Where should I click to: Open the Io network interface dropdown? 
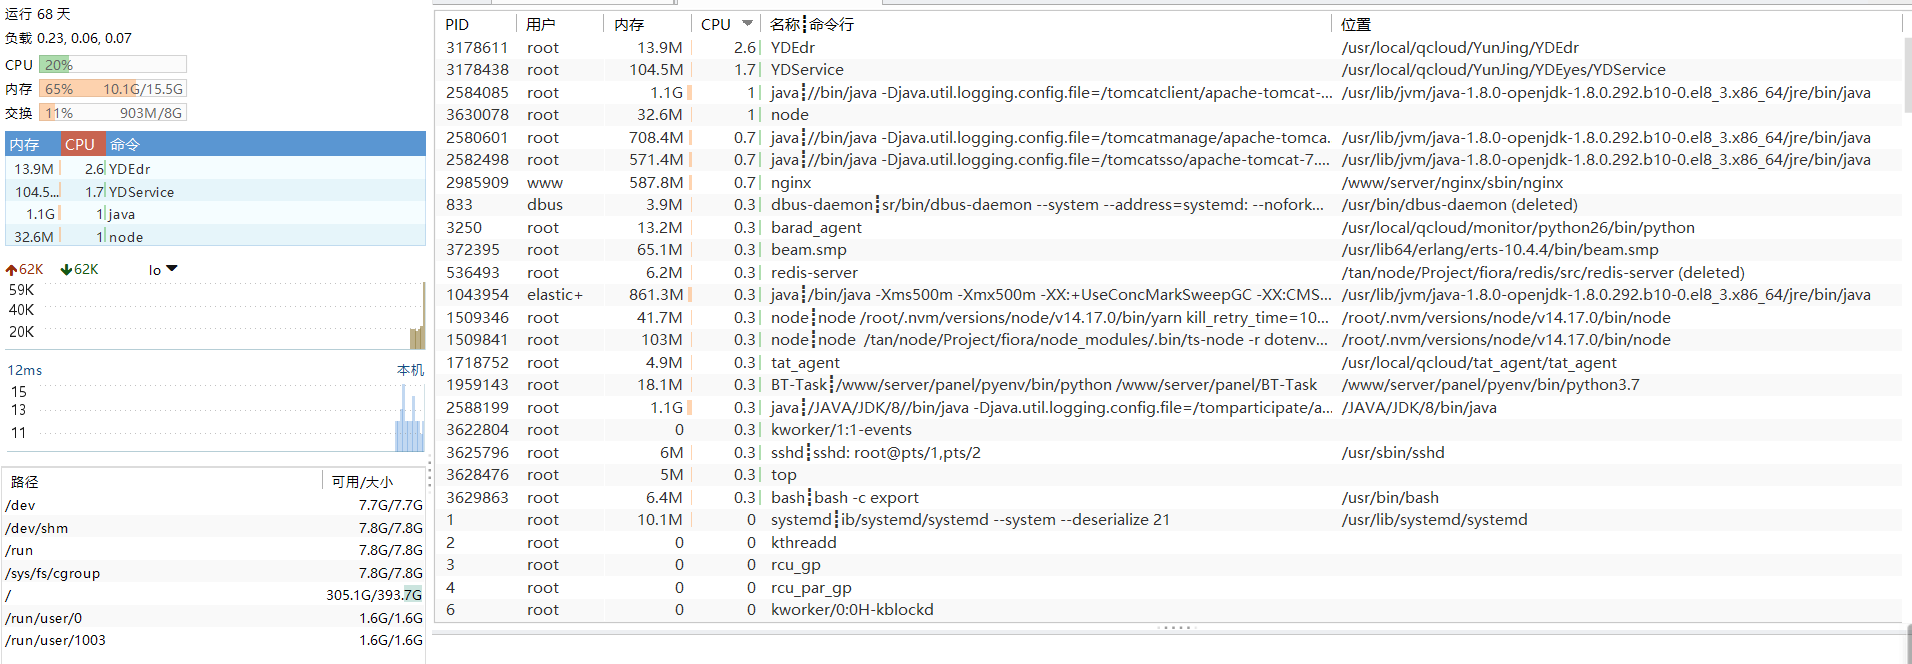(x=163, y=270)
